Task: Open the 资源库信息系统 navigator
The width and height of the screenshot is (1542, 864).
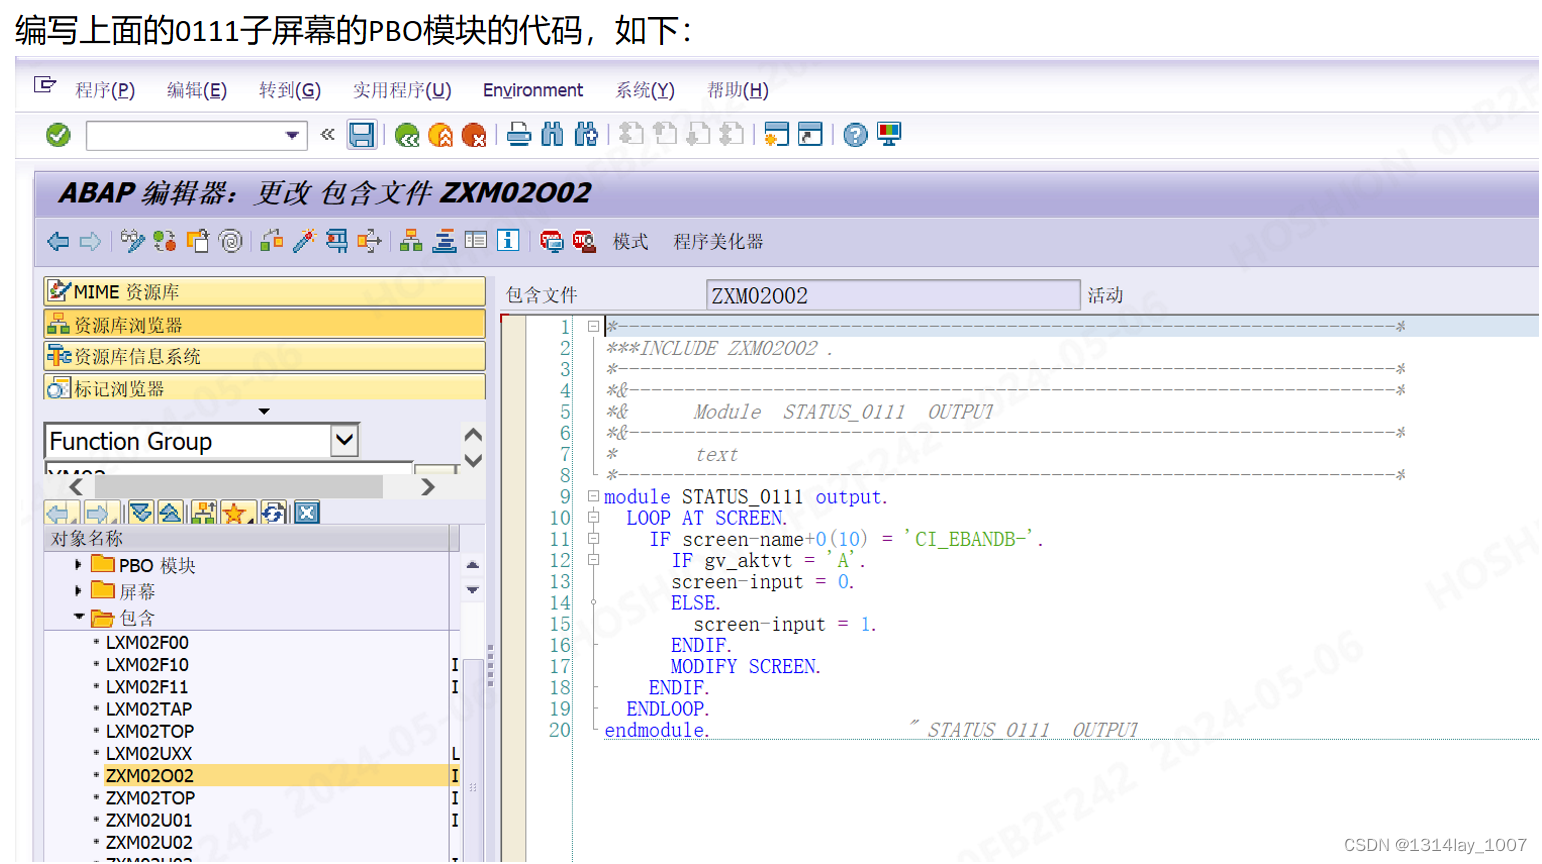Action: coord(265,356)
